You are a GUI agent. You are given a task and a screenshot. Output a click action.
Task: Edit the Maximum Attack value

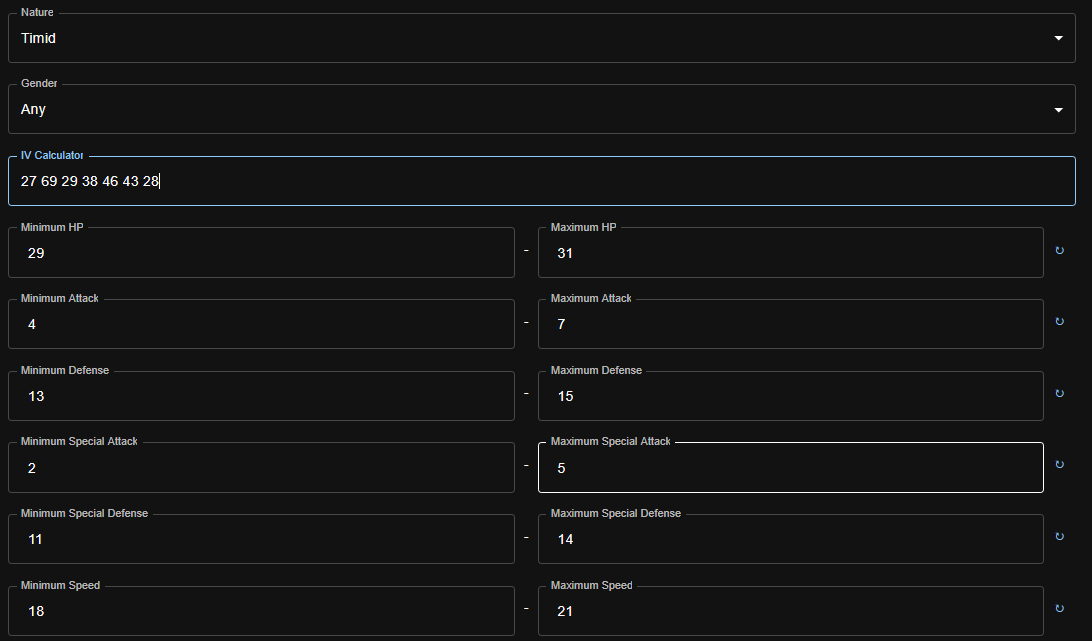pyautogui.click(x=790, y=325)
